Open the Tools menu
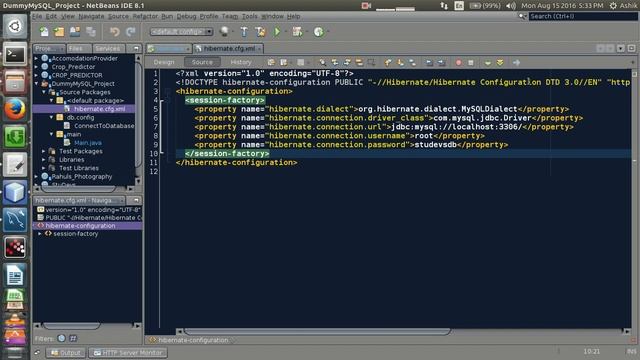The width and height of the screenshot is (640, 360). pyautogui.click(x=249, y=16)
